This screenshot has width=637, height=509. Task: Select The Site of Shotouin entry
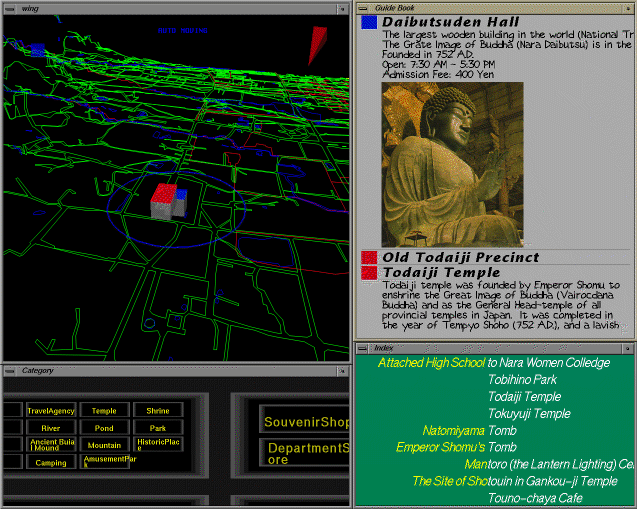coord(515,481)
